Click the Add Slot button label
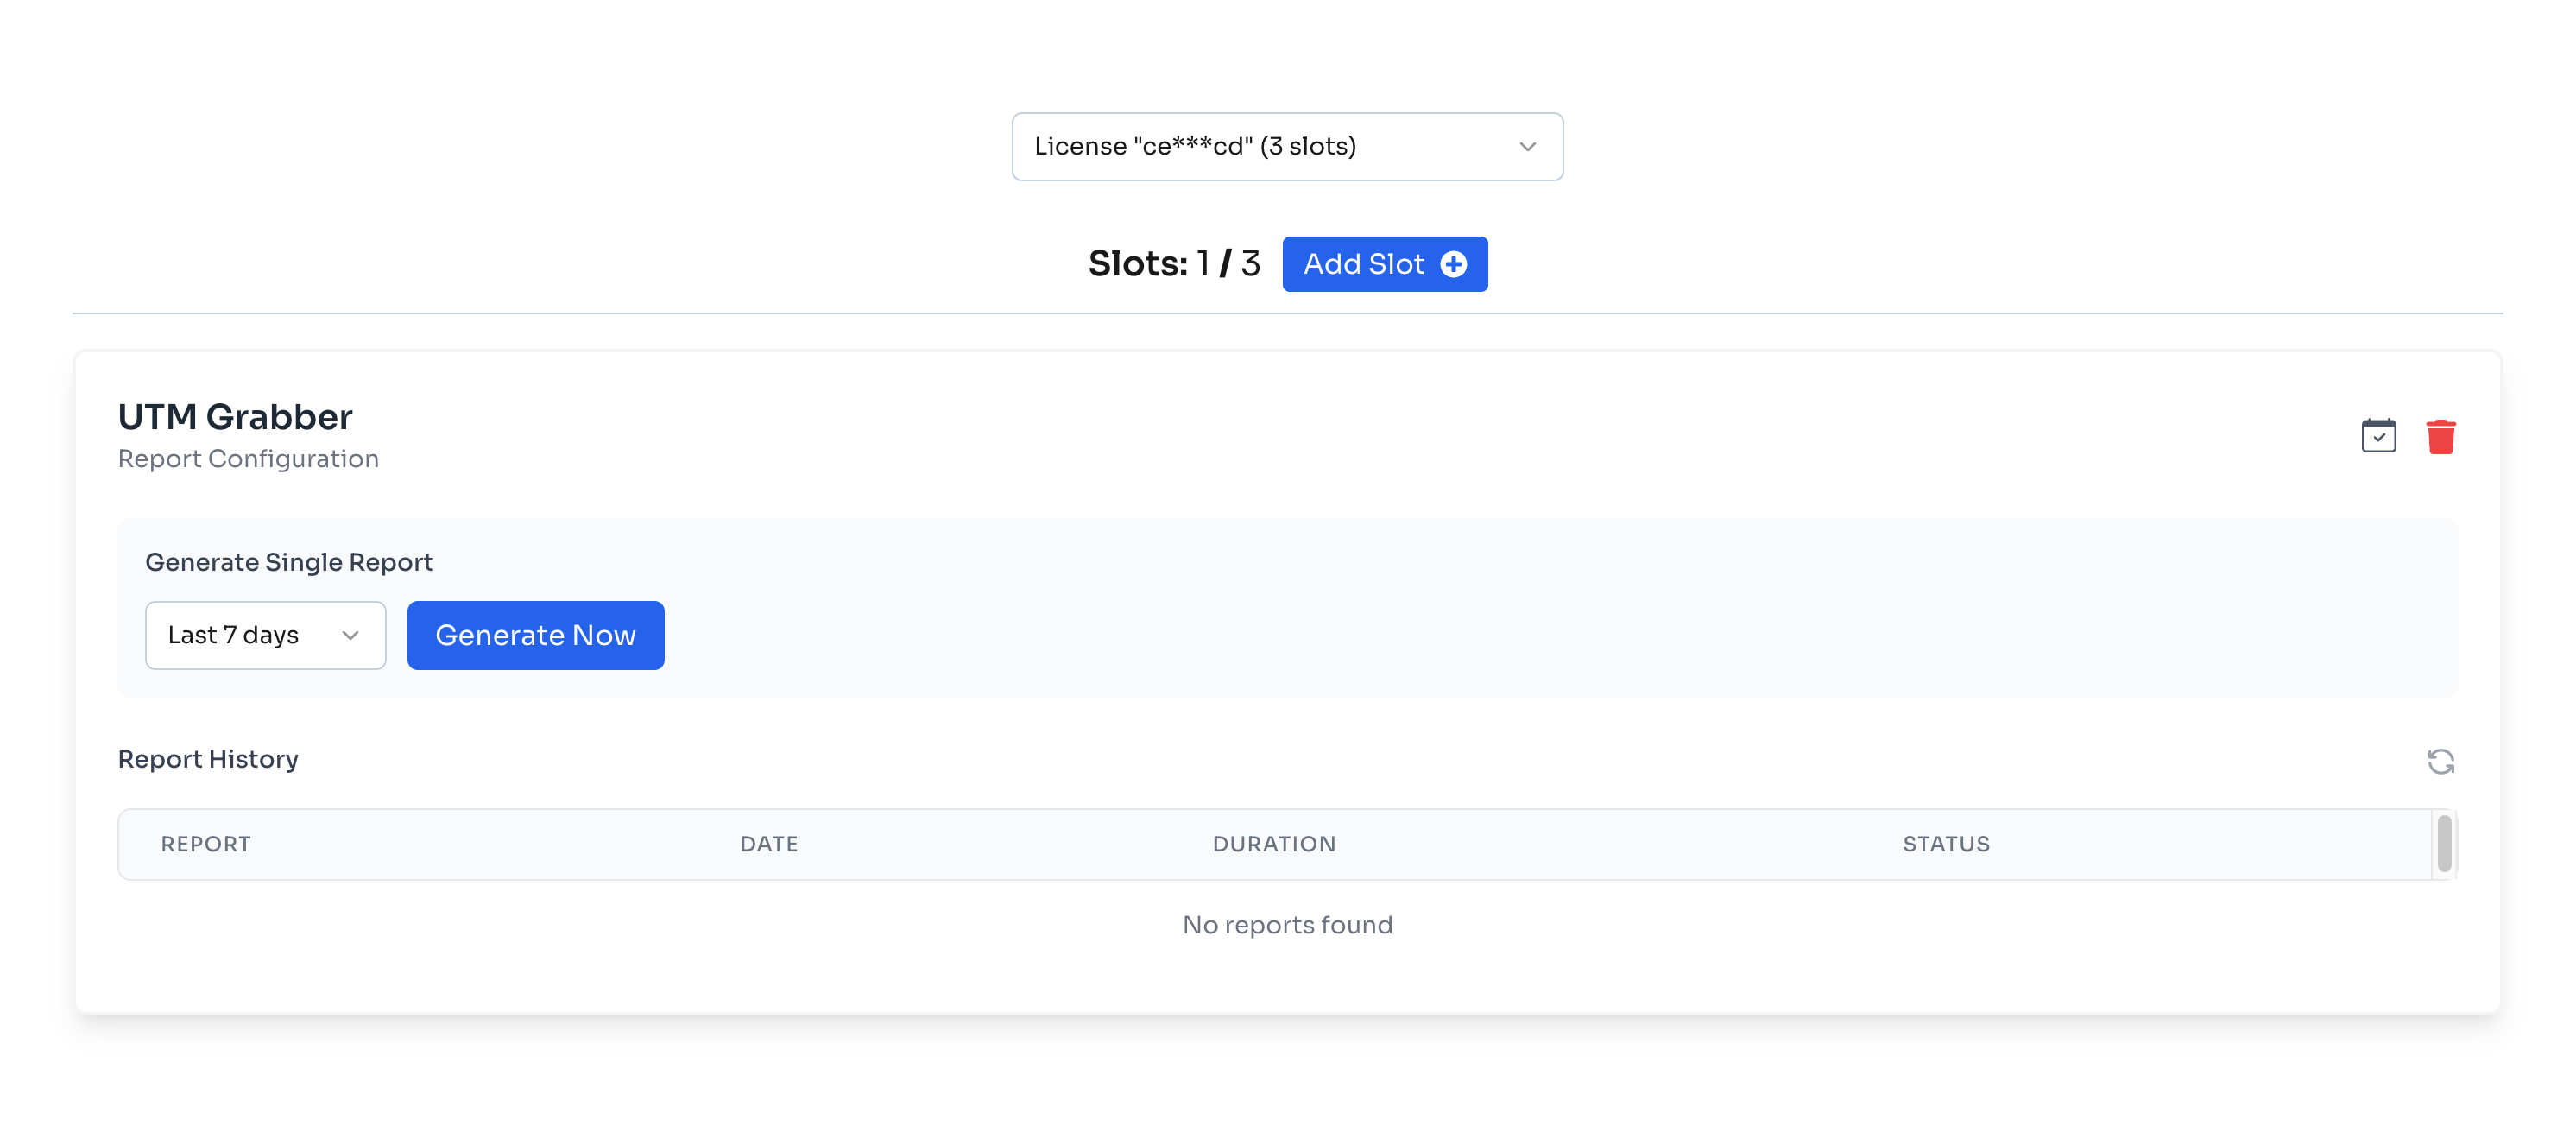The image size is (2576, 1126). pos(1363,264)
